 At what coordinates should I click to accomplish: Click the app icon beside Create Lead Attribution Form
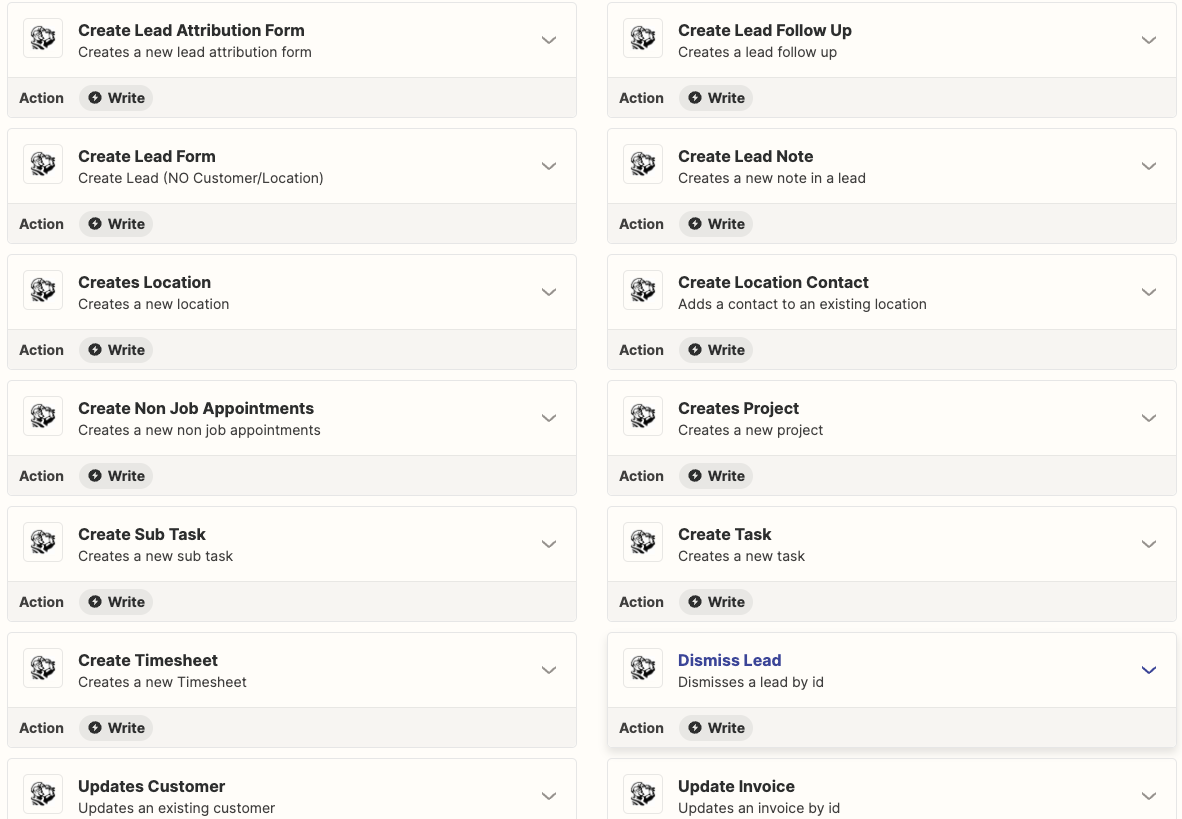tap(43, 39)
